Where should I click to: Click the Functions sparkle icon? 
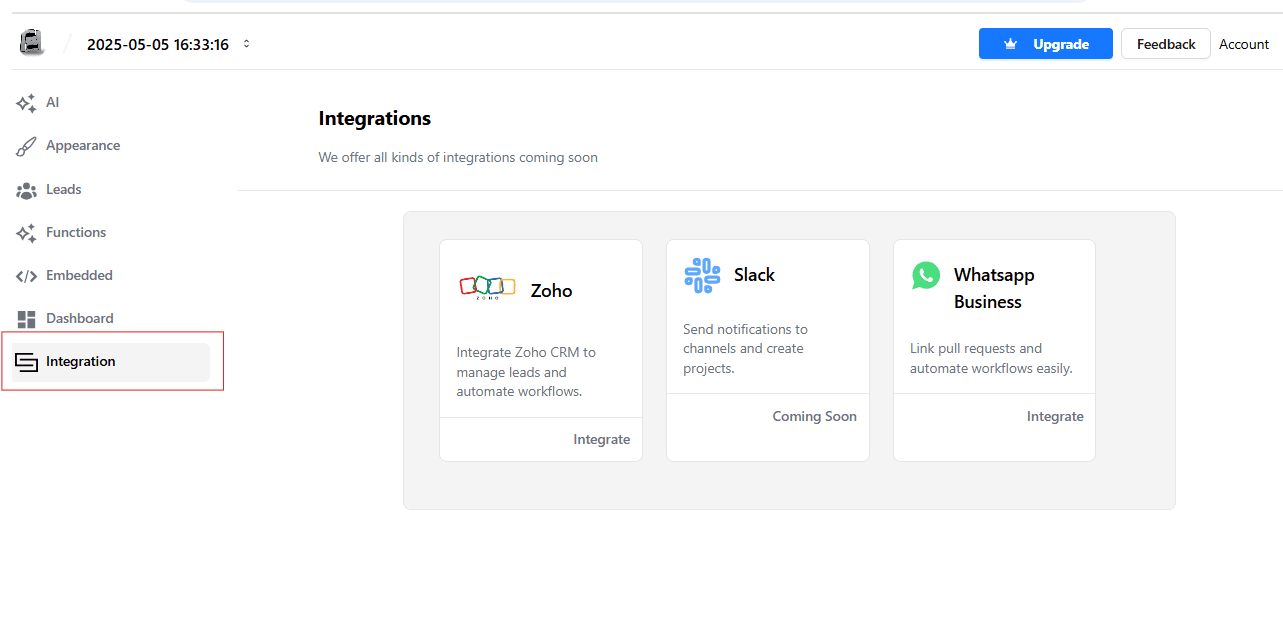27,233
